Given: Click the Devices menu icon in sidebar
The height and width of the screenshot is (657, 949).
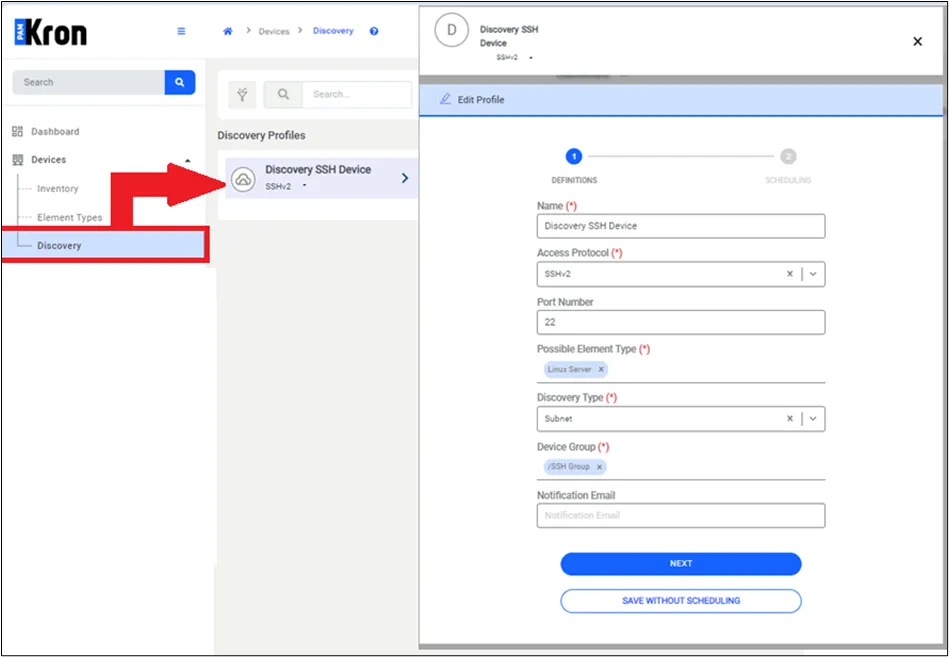Looking at the screenshot, I should (18, 160).
